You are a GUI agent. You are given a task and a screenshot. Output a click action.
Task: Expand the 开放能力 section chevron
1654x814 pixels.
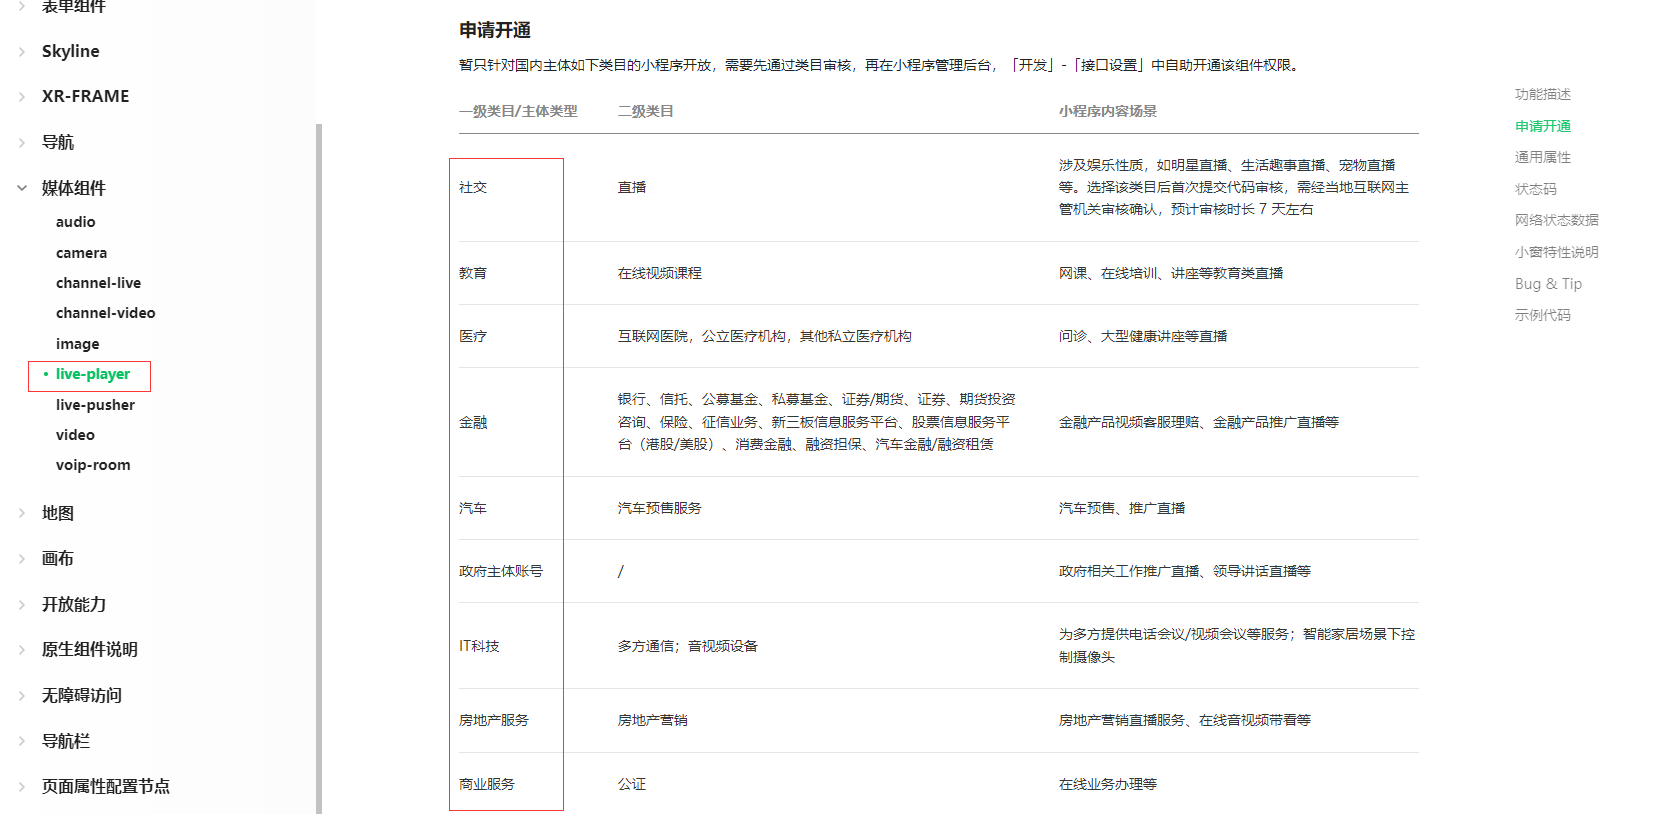[x=22, y=604]
